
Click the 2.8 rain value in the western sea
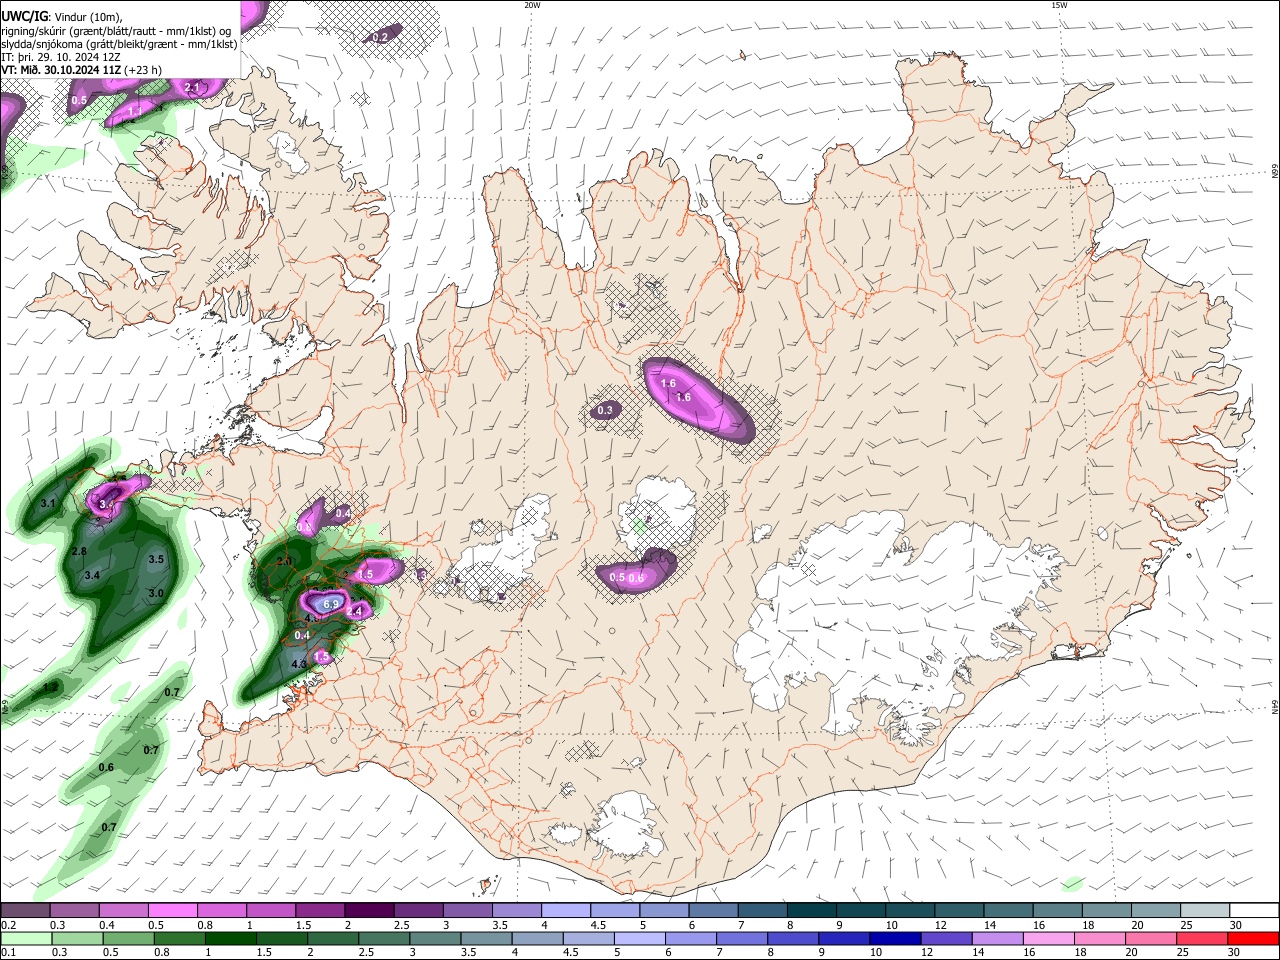[80, 551]
